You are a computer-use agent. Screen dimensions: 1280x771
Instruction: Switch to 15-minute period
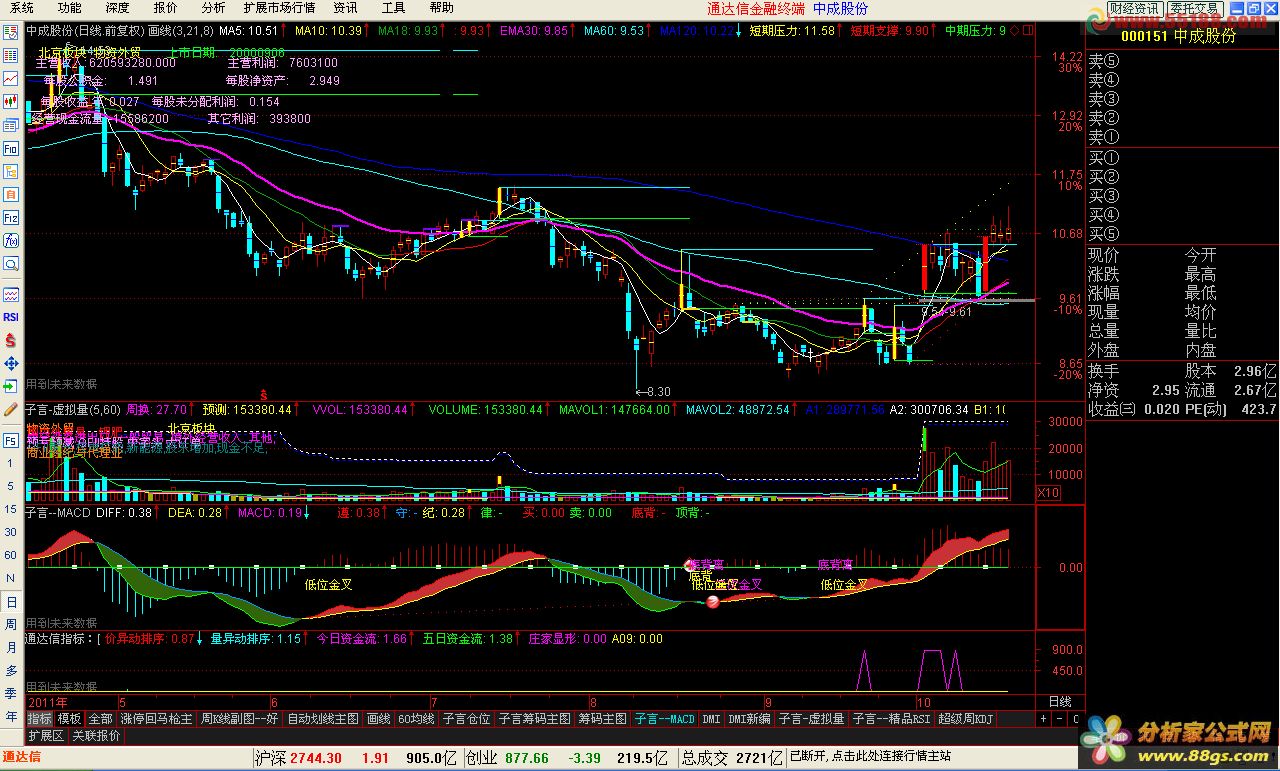[x=11, y=509]
